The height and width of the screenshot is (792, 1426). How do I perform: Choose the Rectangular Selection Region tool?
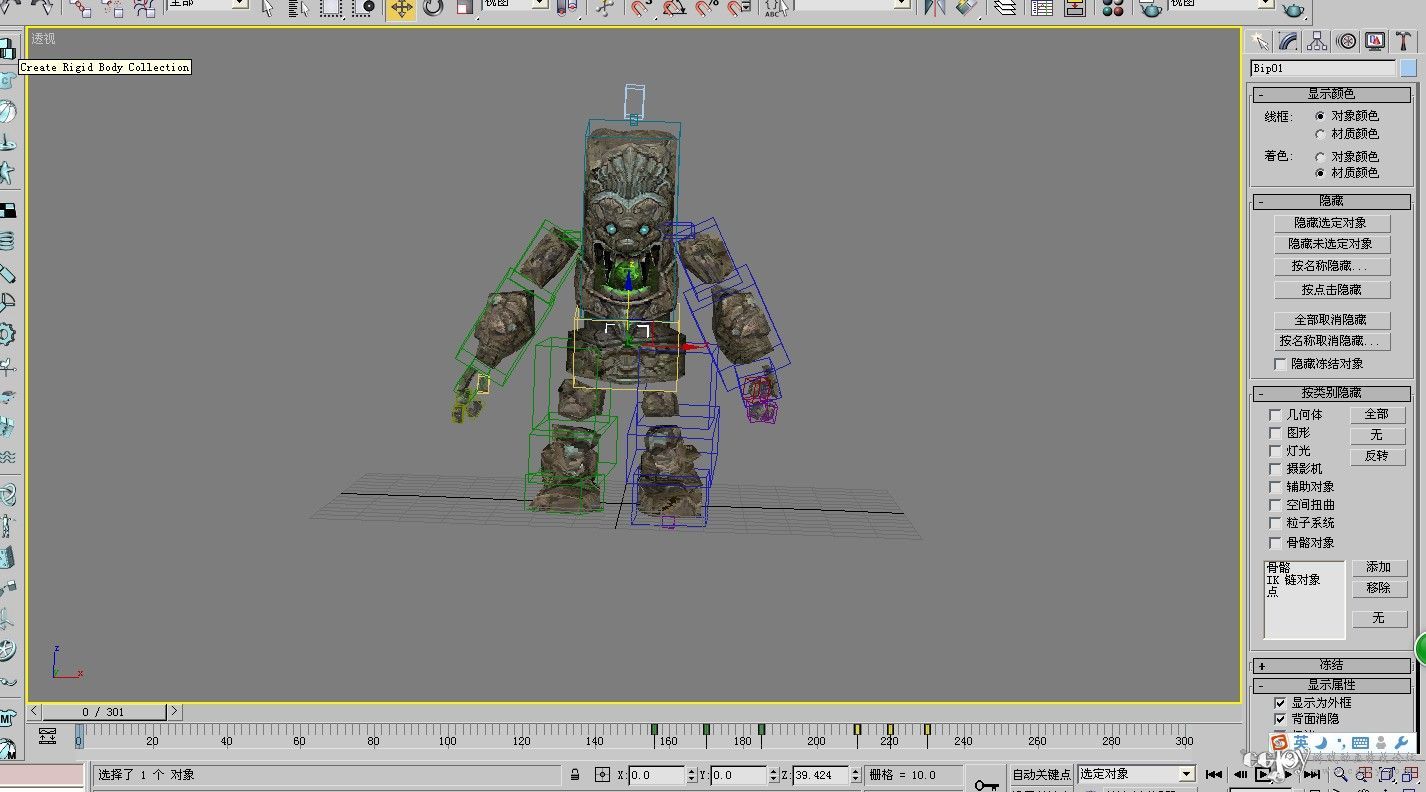pos(331,8)
